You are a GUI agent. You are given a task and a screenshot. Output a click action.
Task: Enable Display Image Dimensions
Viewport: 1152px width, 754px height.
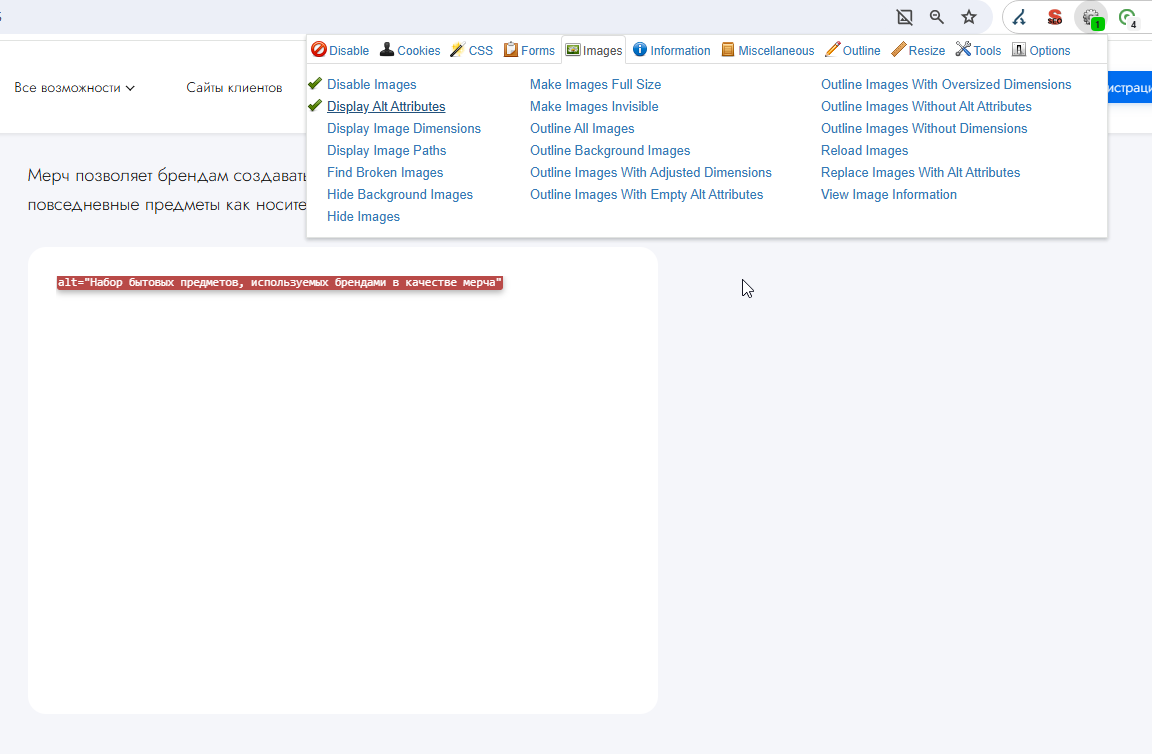click(x=403, y=129)
